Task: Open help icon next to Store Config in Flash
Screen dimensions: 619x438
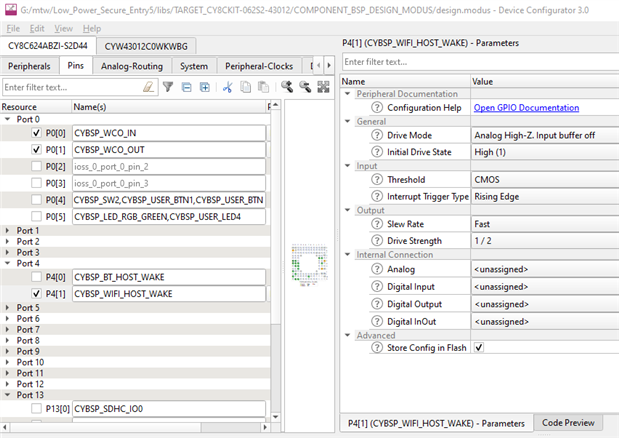Action: tap(377, 347)
